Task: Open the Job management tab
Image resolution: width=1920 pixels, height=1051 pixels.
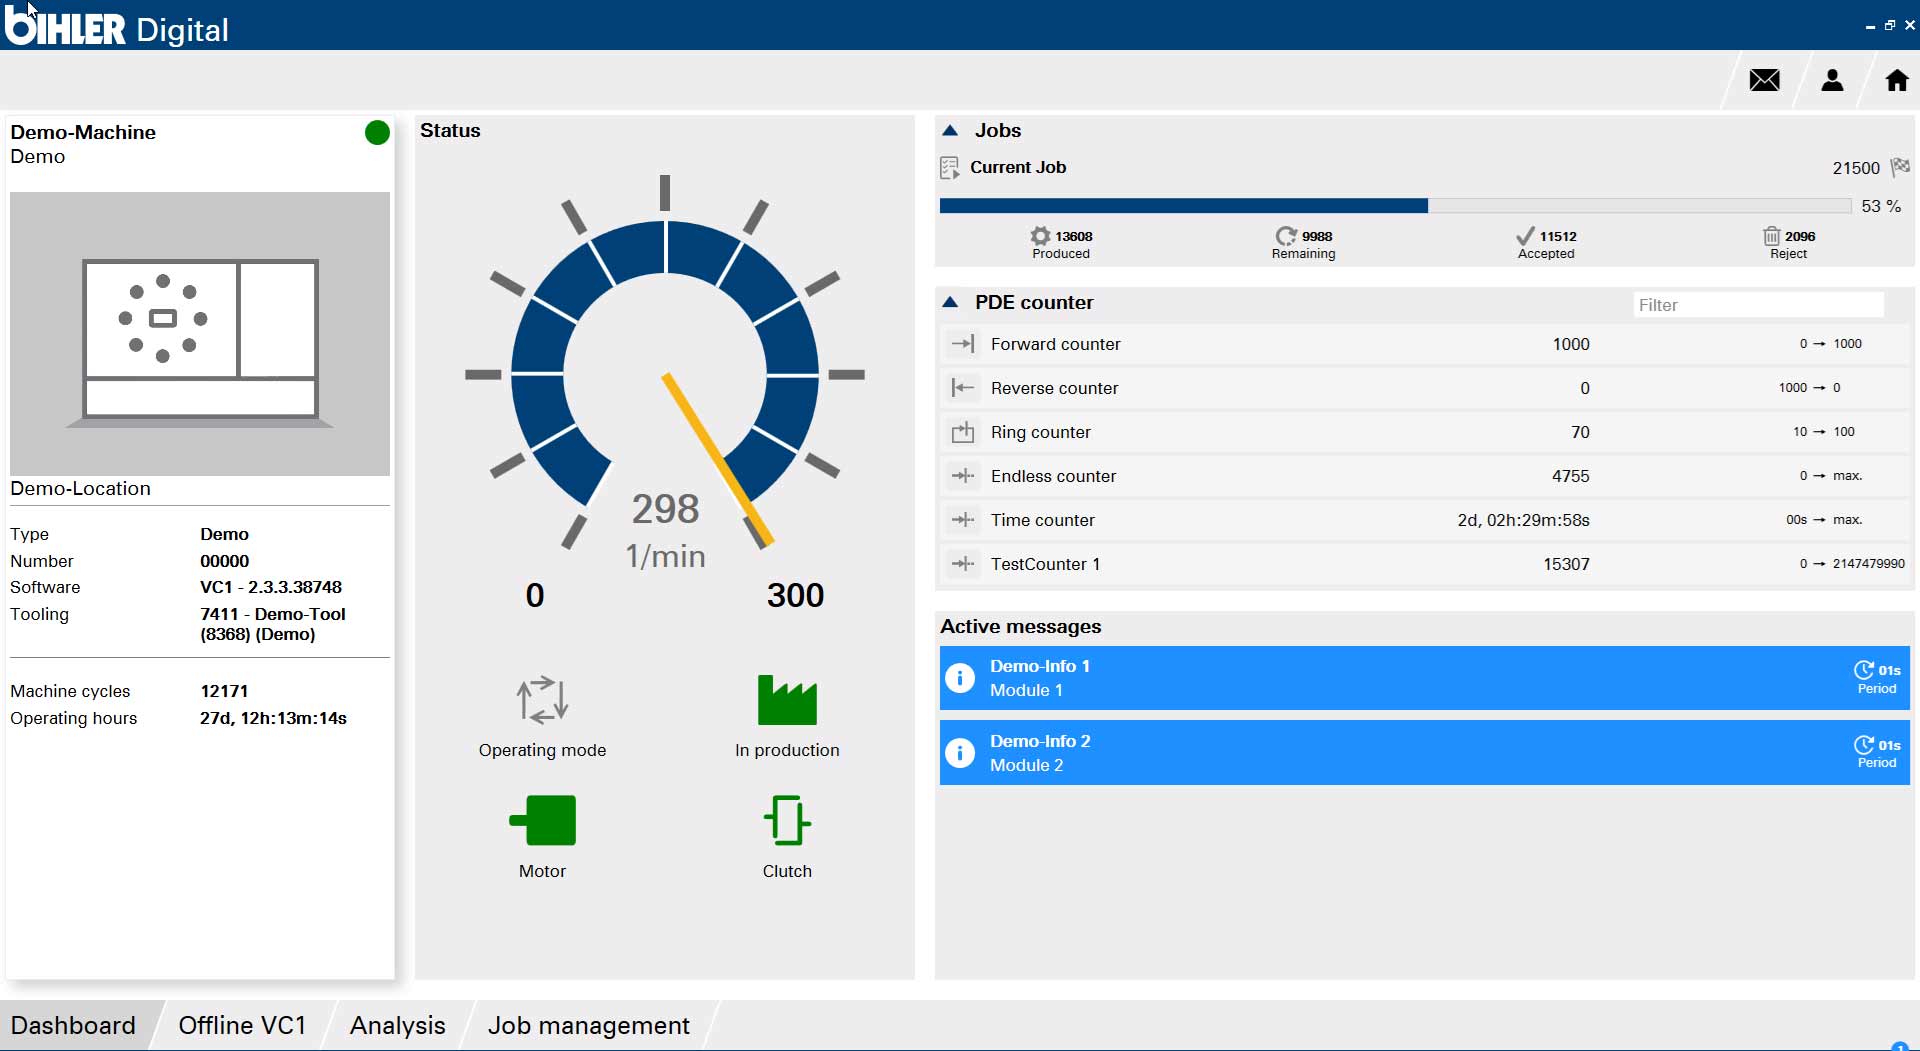Action: [588, 1025]
